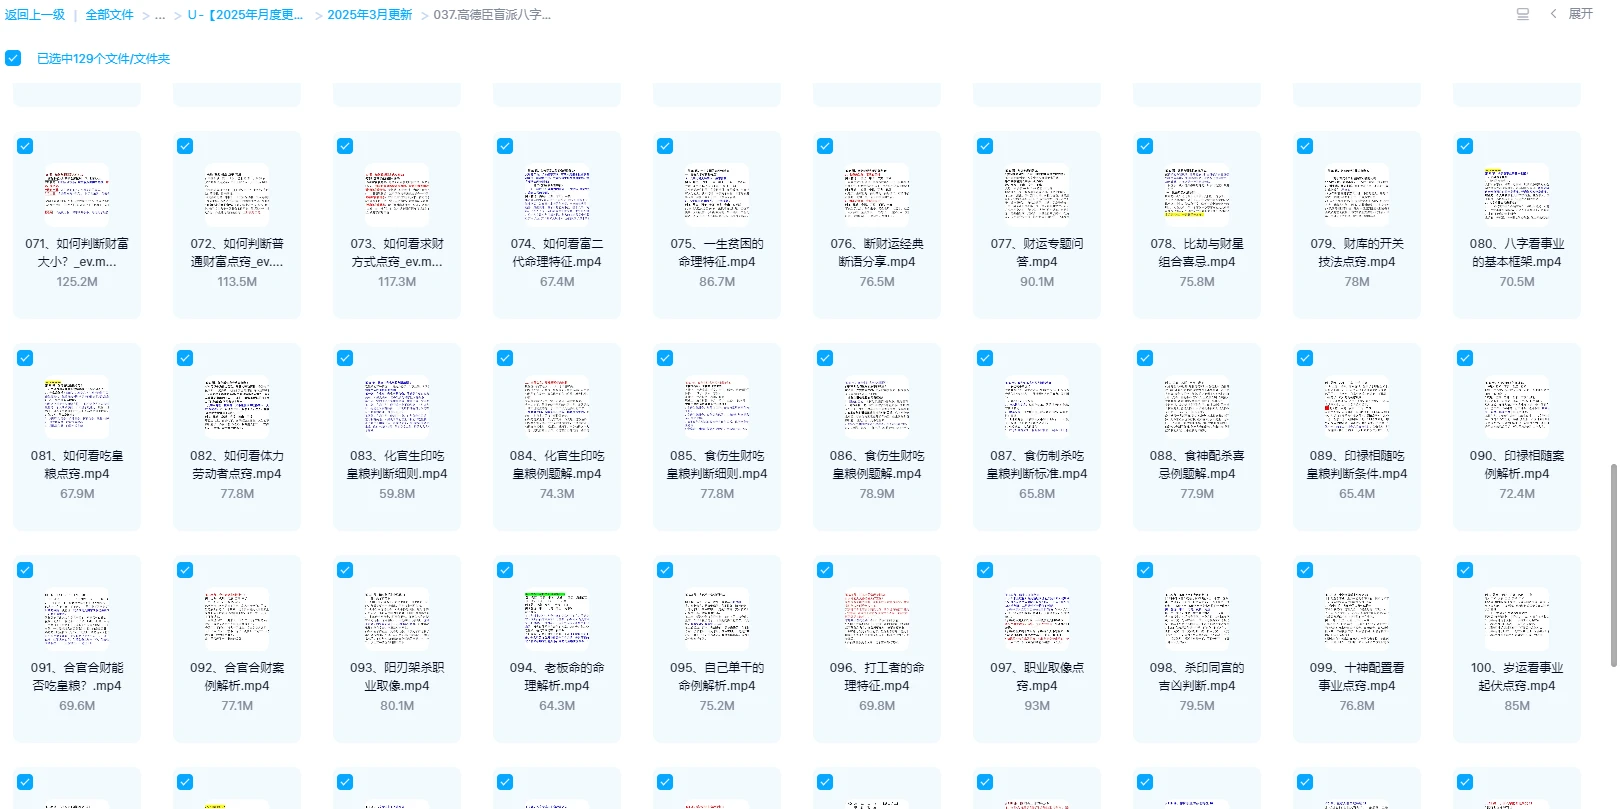The width and height of the screenshot is (1621, 809).
Task: Open video thumbnail of 073、如何看求财方式点窍
Action: pos(397,193)
